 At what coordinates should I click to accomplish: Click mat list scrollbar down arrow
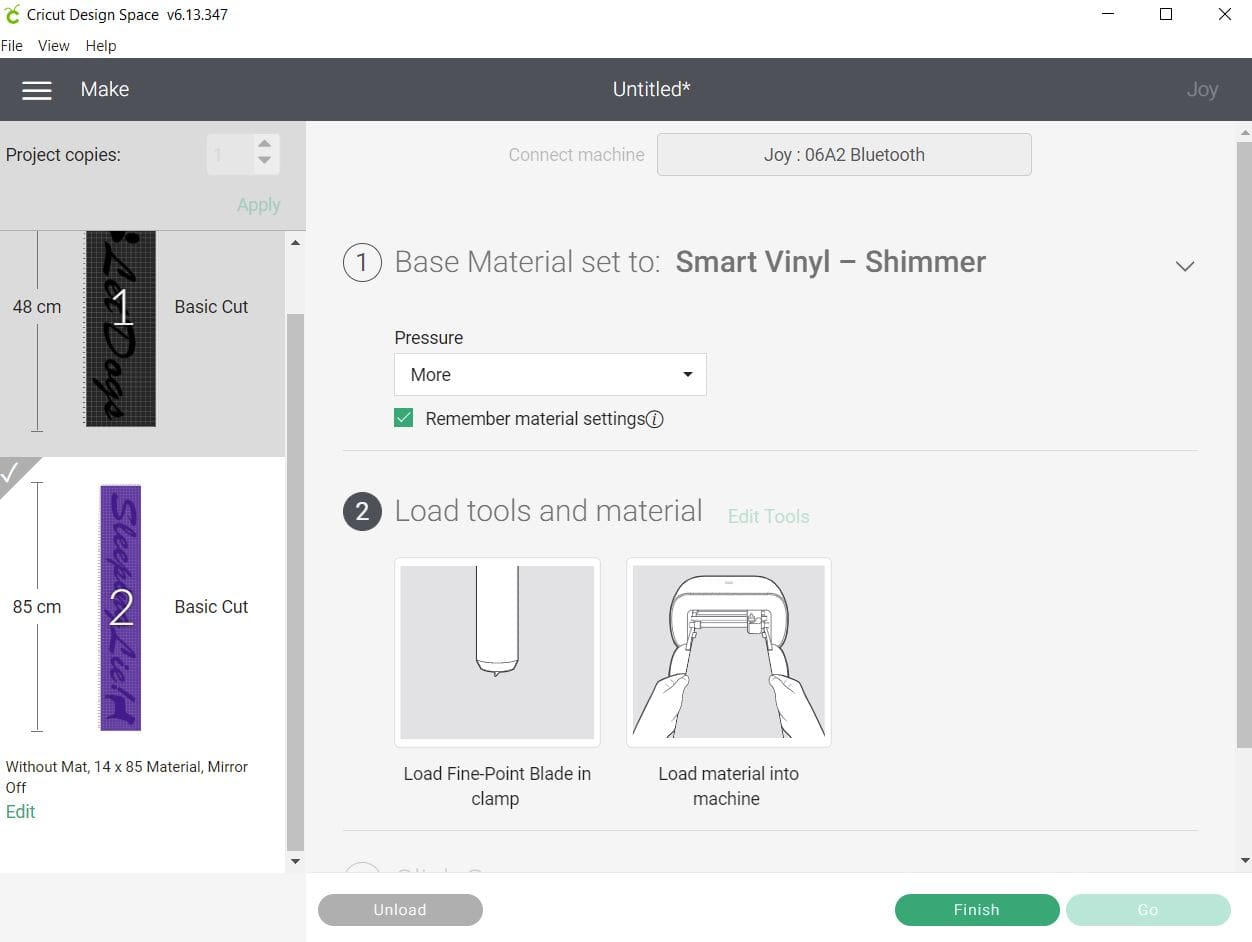click(295, 861)
